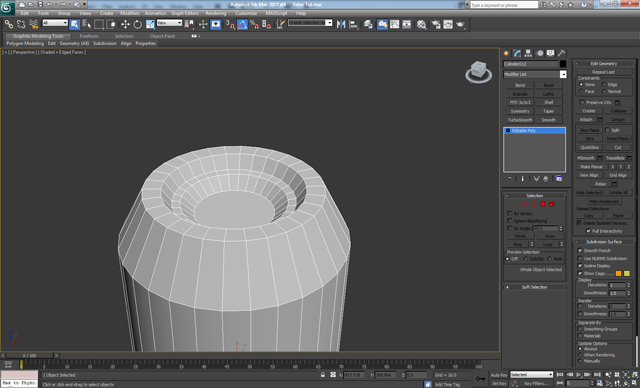The width and height of the screenshot is (640, 388).
Task: Switch to the Hierarchy command panel
Action: (528, 53)
